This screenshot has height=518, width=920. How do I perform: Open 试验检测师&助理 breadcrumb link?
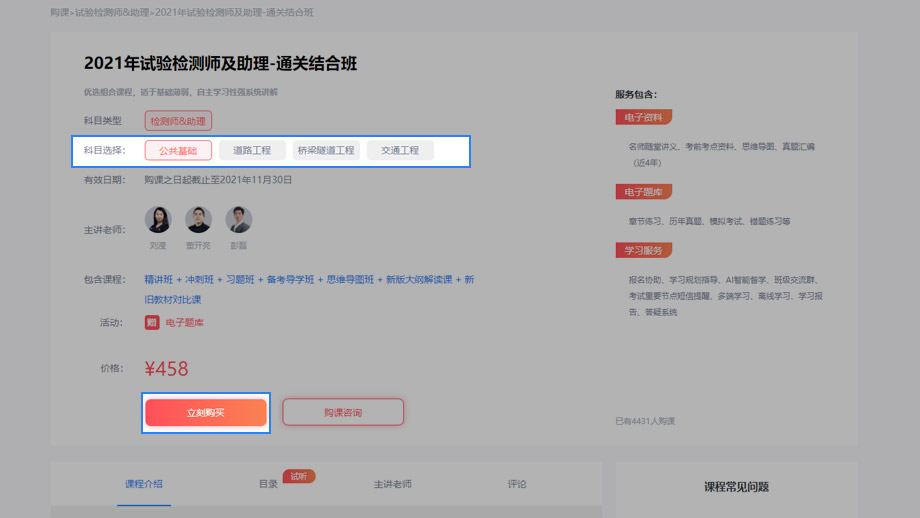pyautogui.click(x=112, y=13)
